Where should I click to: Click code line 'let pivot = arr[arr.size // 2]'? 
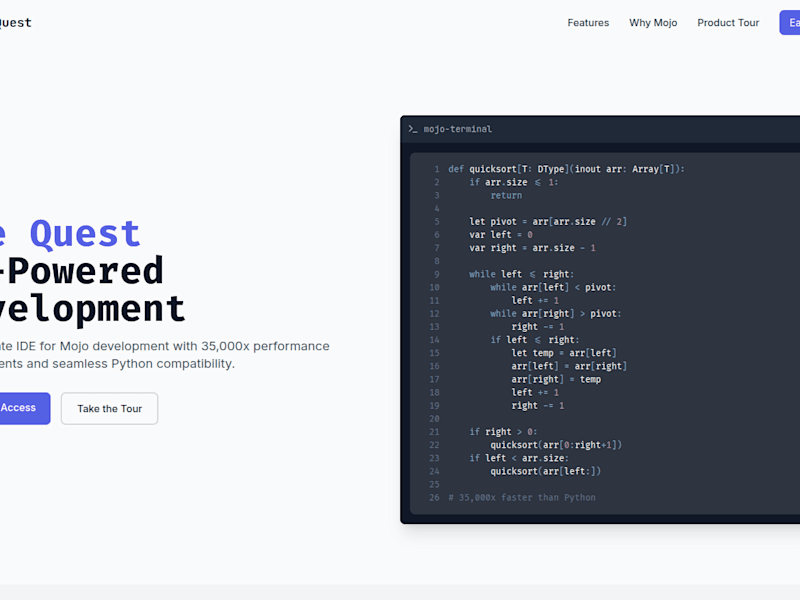(548, 221)
